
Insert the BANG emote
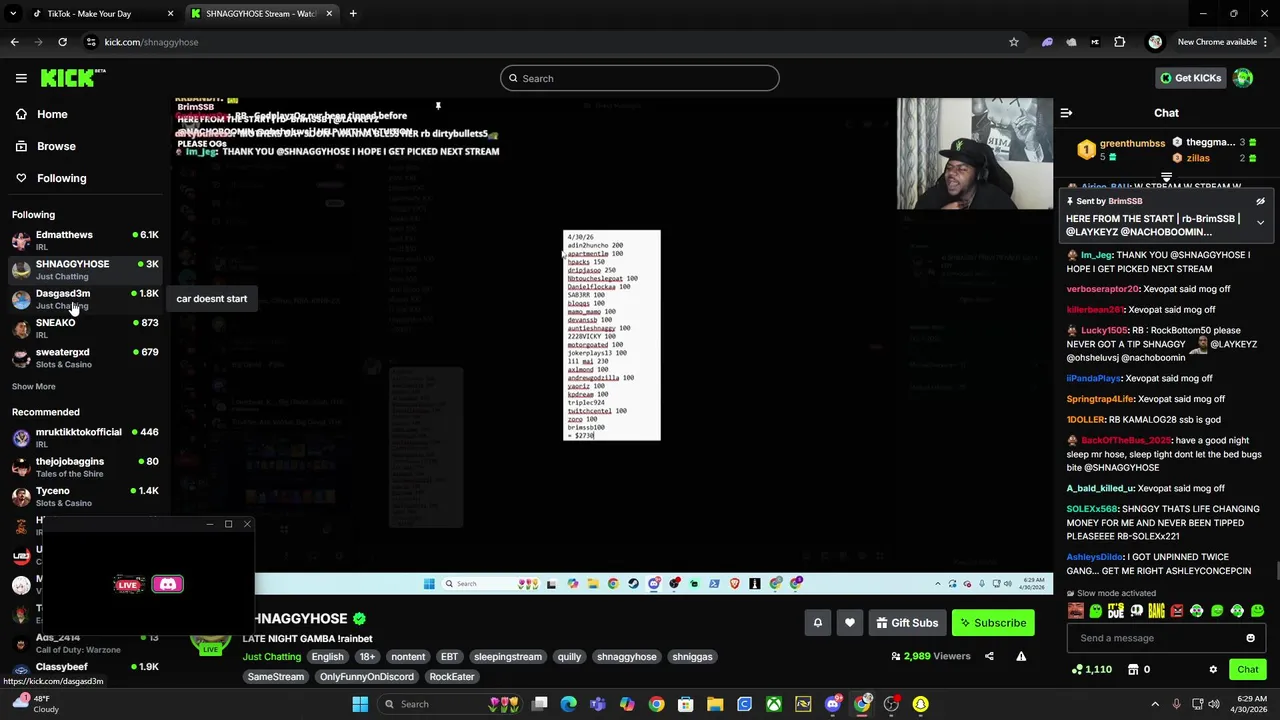click(1156, 611)
